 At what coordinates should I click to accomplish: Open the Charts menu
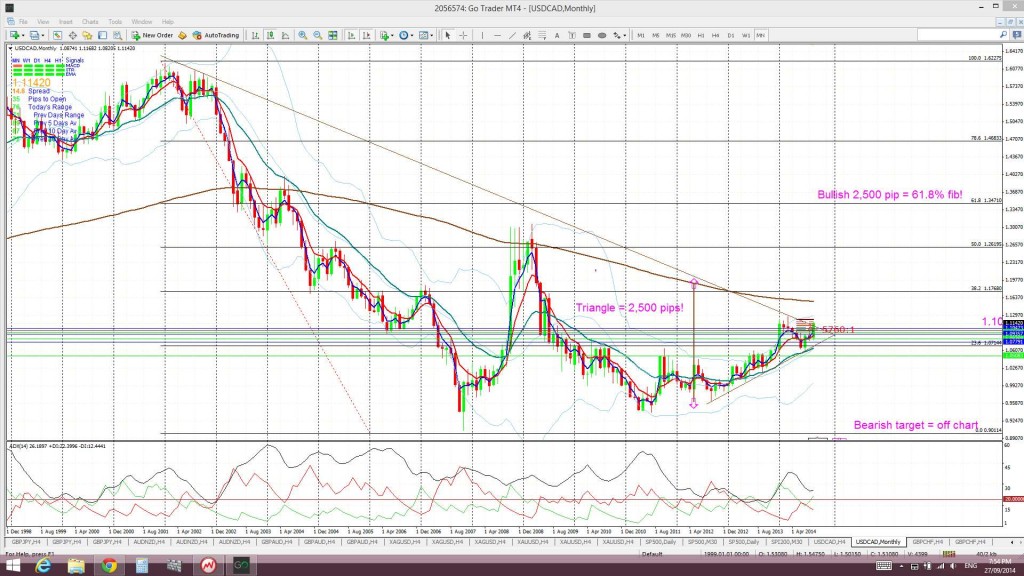click(90, 22)
